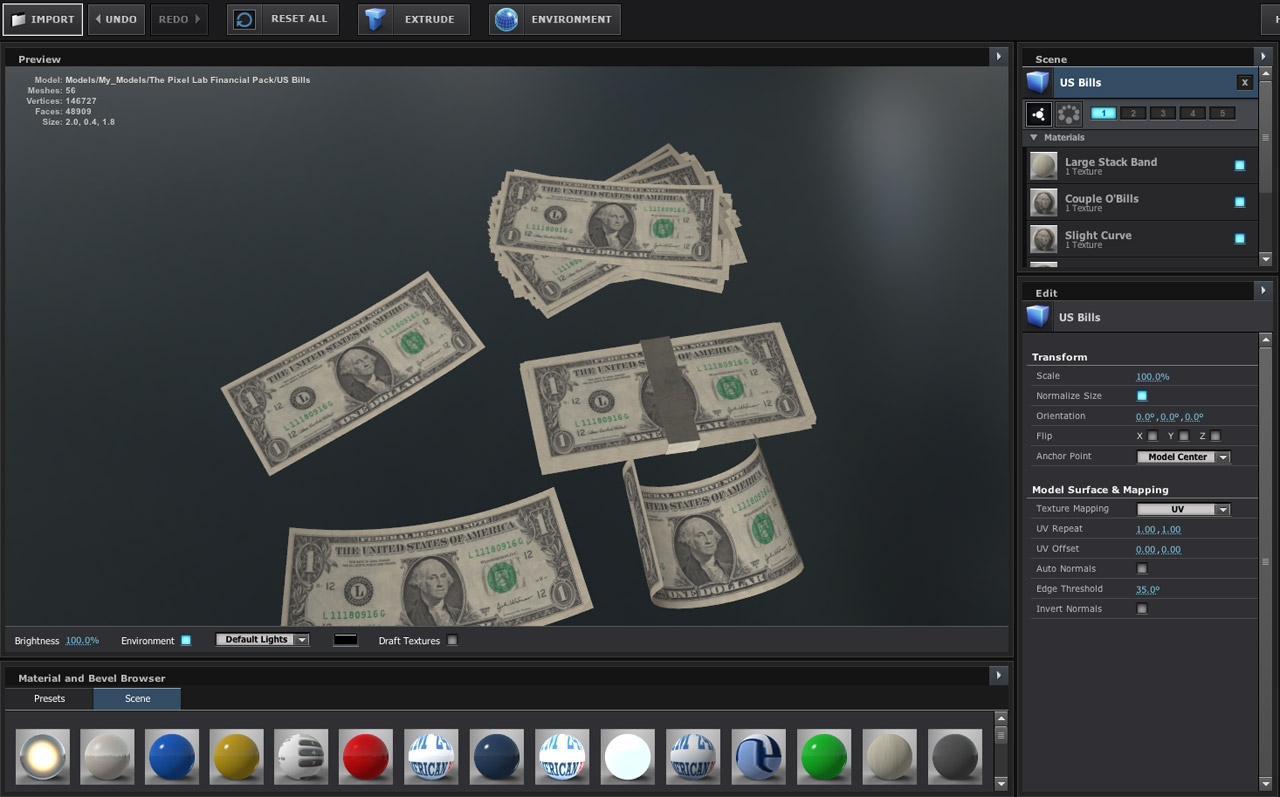Screen dimensions: 1280x797
Task: Click the UV Offset value
Action: click(1158, 549)
